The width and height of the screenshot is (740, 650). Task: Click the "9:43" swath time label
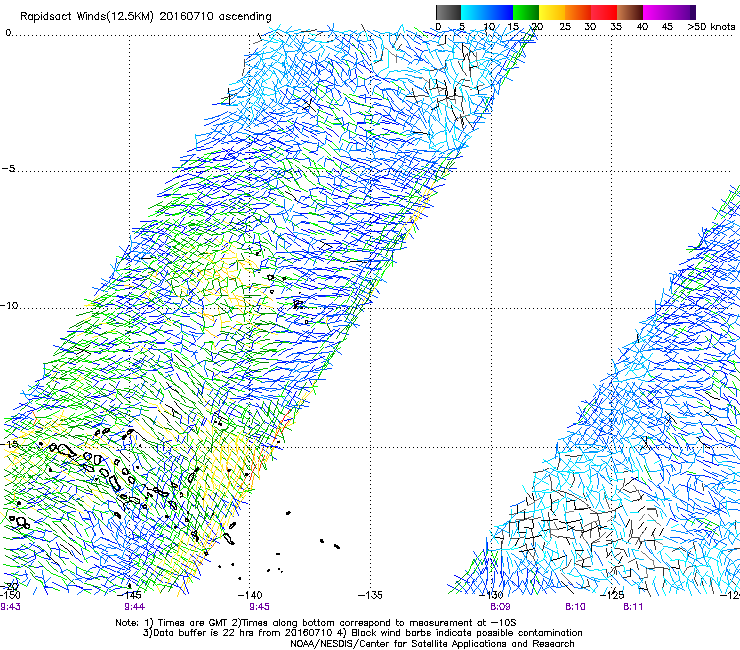click(10, 607)
